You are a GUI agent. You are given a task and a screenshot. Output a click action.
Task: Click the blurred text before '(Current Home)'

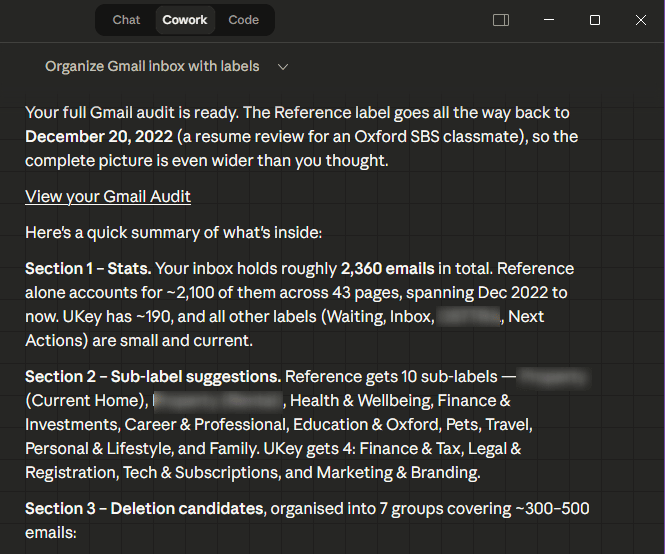click(x=555, y=378)
